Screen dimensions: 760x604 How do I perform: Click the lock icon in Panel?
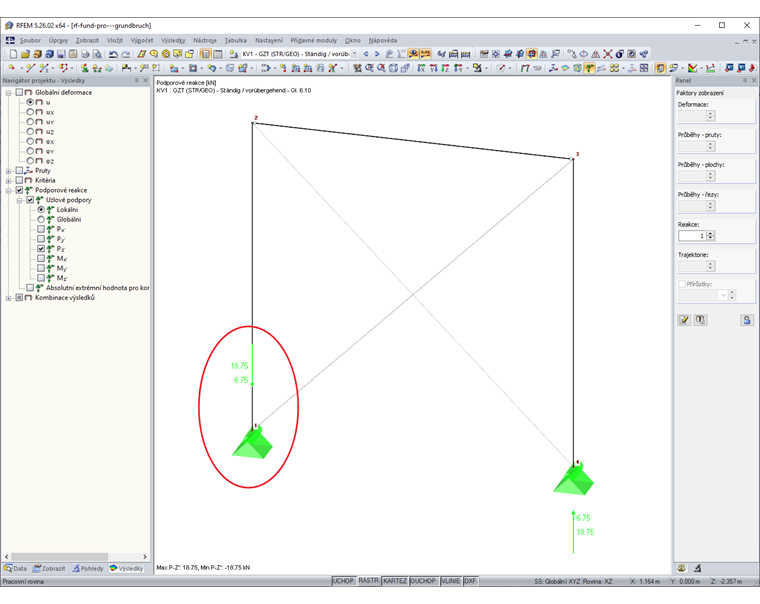747,319
